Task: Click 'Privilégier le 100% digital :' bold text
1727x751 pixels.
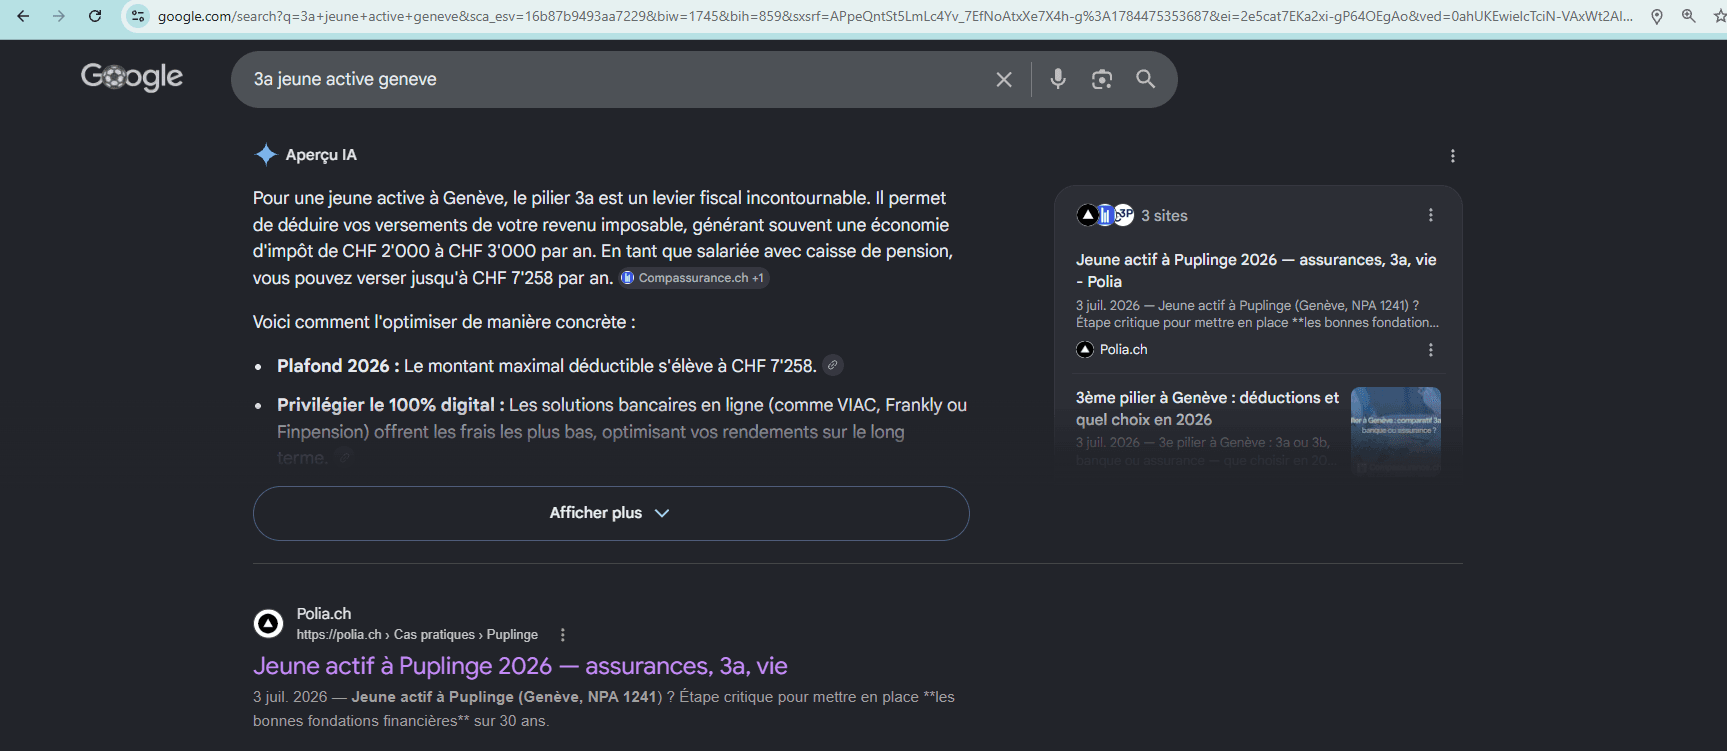Action: (x=391, y=405)
